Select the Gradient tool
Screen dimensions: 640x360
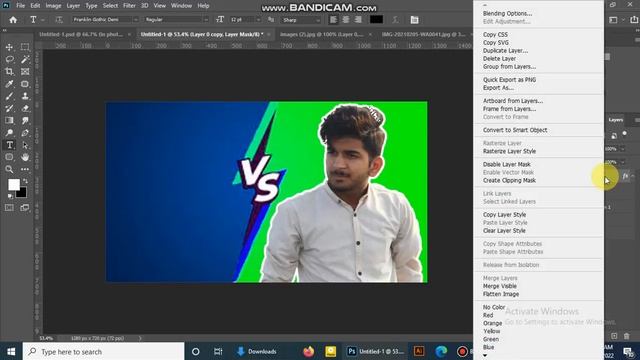(9, 120)
